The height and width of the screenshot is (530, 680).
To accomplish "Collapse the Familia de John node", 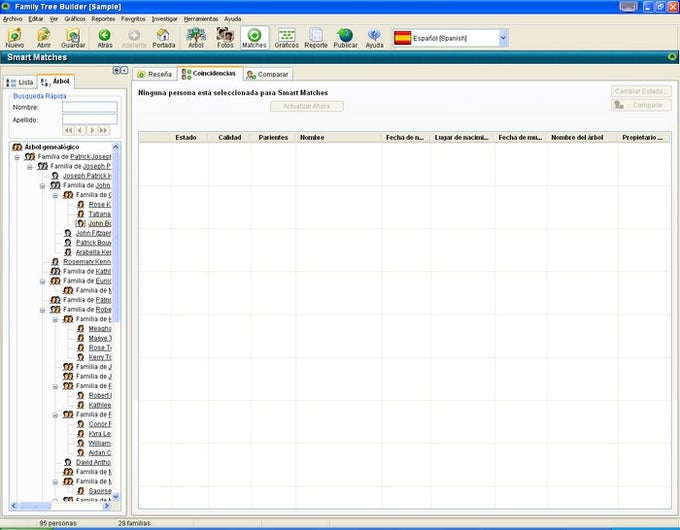I will [x=42, y=186].
